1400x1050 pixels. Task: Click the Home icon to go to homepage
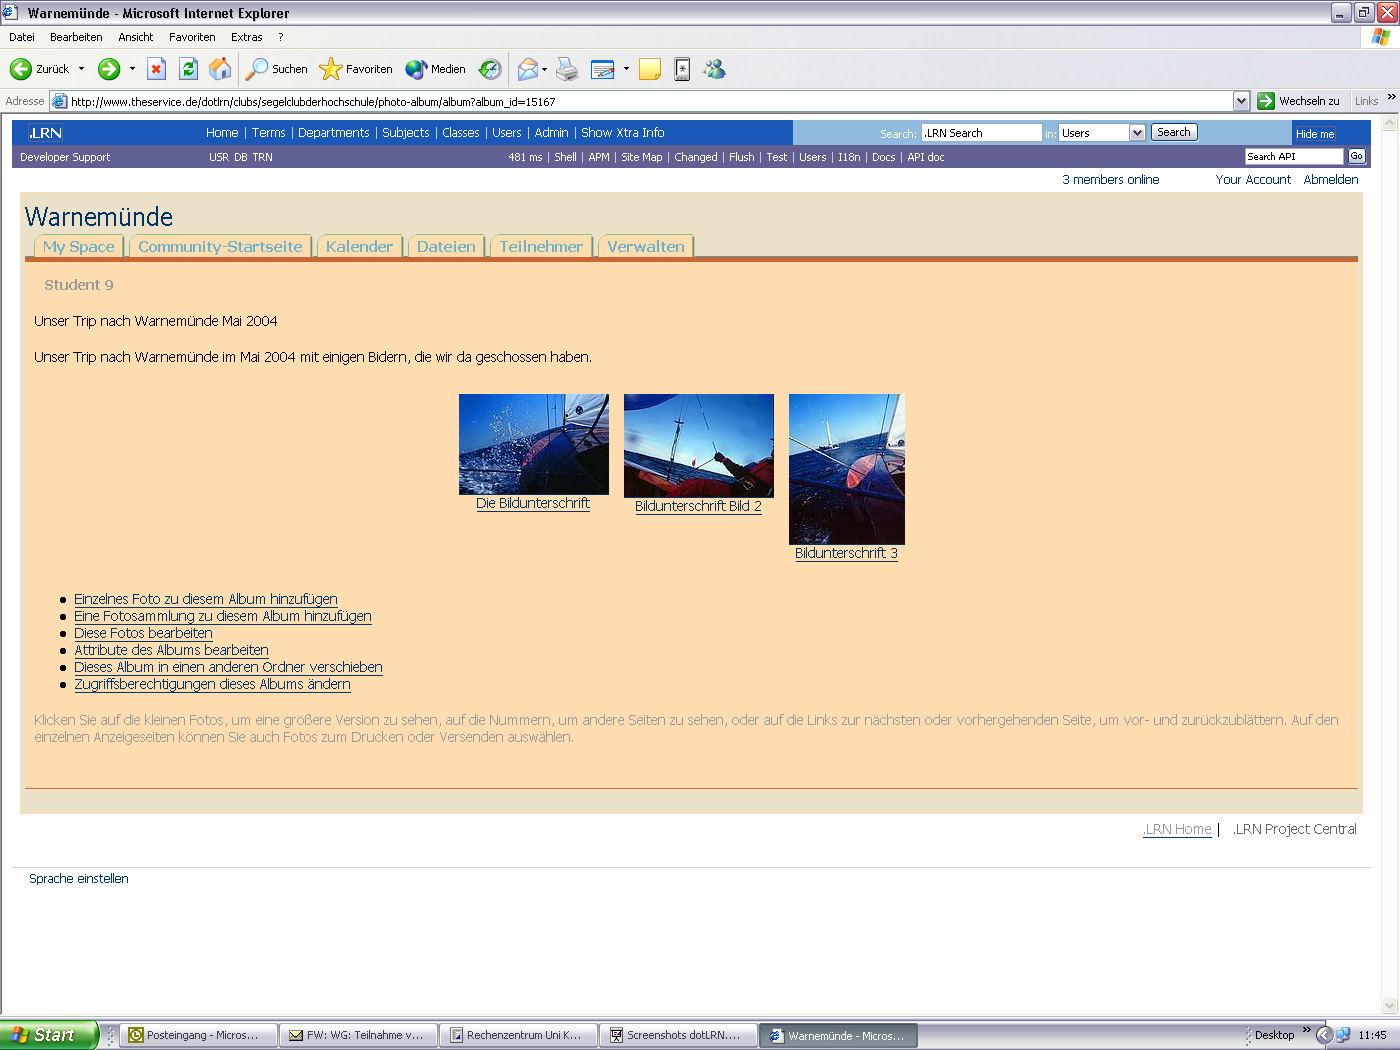point(221,69)
